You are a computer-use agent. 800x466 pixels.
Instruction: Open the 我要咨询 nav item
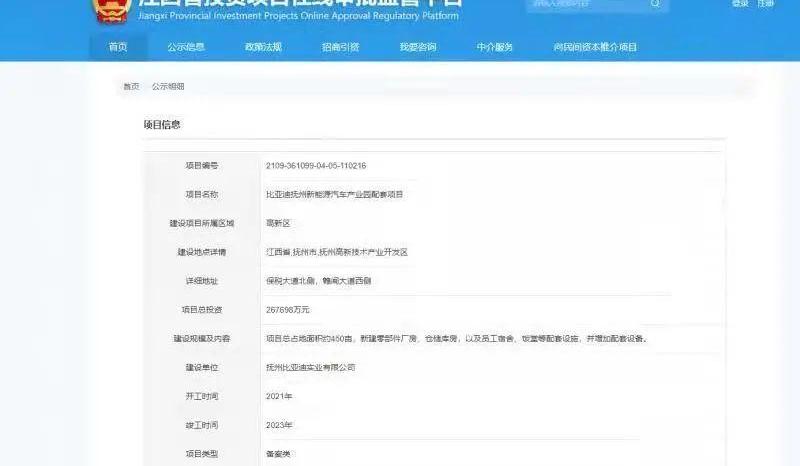[418, 47]
